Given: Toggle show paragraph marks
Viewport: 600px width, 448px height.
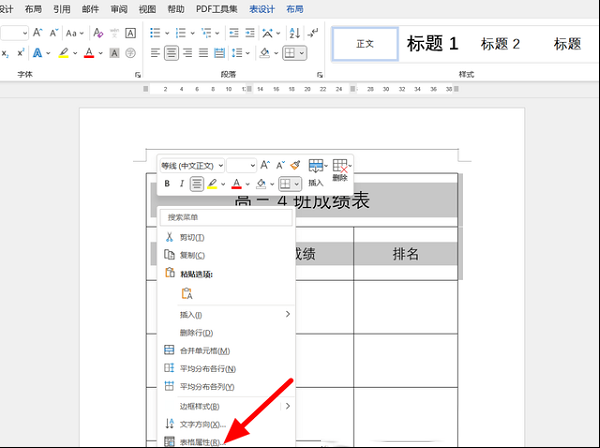Looking at the screenshot, I should pos(313,33).
